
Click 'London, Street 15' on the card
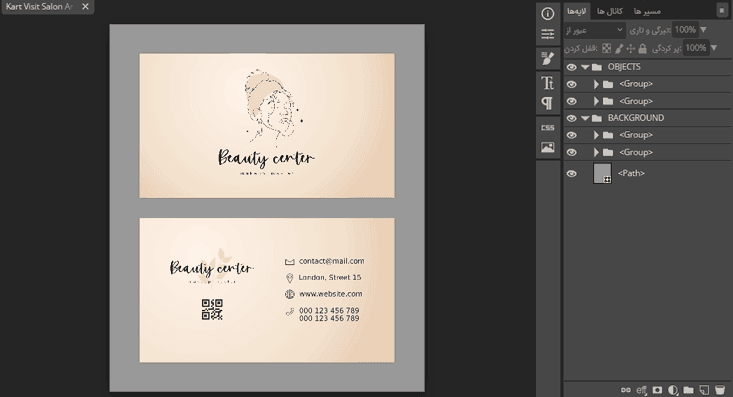click(x=330, y=277)
